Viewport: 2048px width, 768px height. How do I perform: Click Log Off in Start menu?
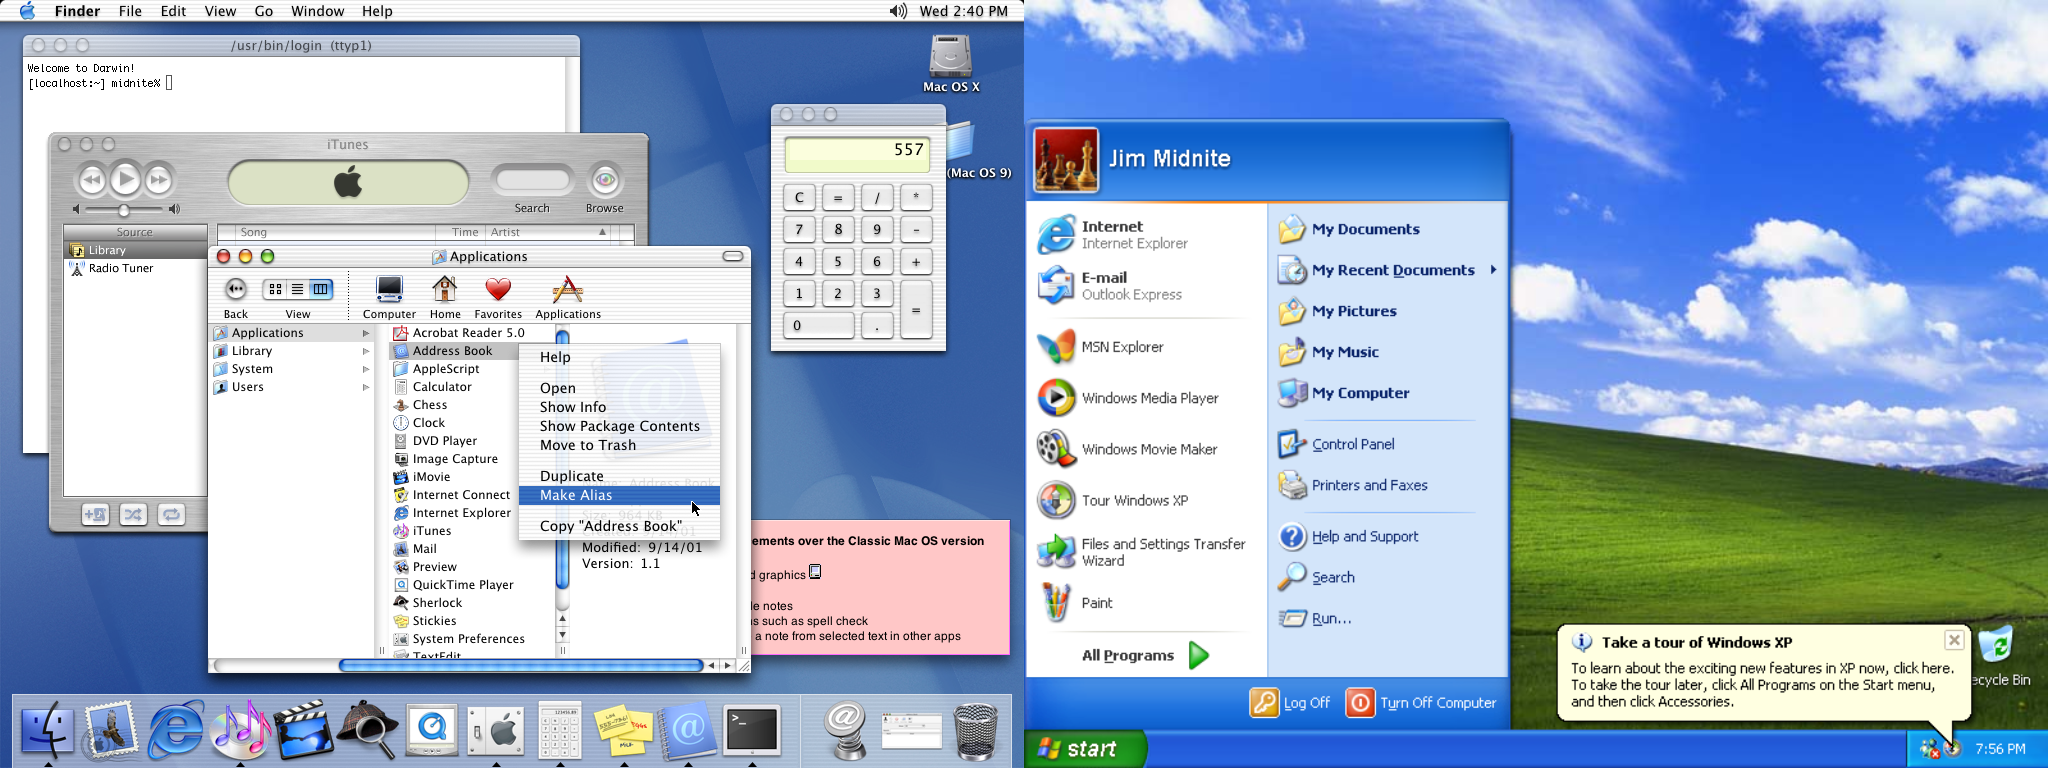click(1290, 703)
